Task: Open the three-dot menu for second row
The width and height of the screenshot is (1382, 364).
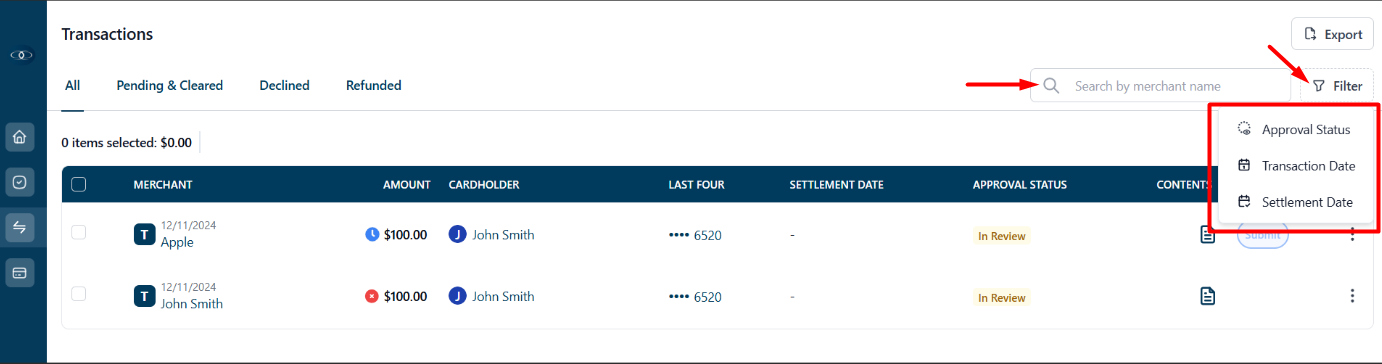Action: point(1352,296)
